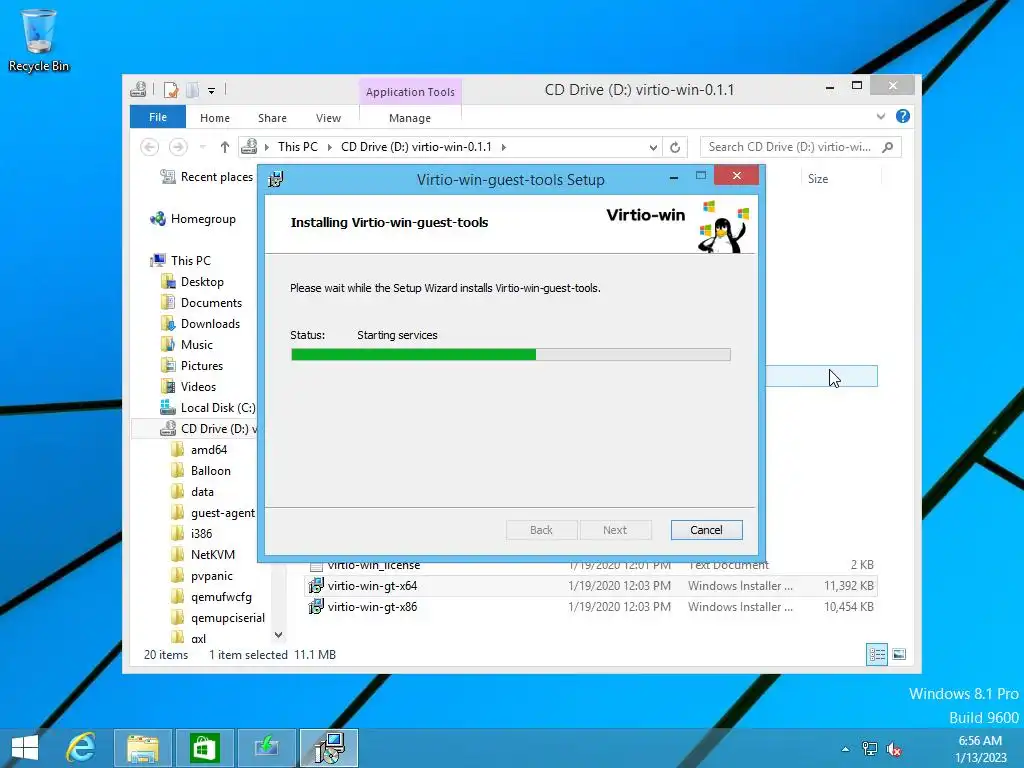Expand the ribbon with the chevron arrow
The height and width of the screenshot is (768, 1024).
pos(880,116)
